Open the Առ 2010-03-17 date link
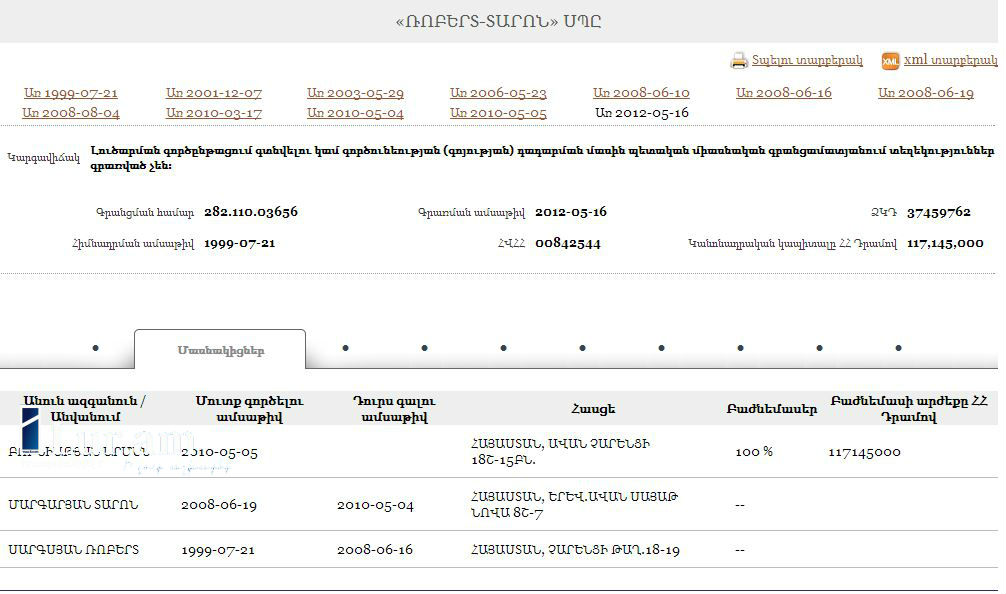This screenshot has width=1006, height=594. pyautogui.click(x=214, y=113)
